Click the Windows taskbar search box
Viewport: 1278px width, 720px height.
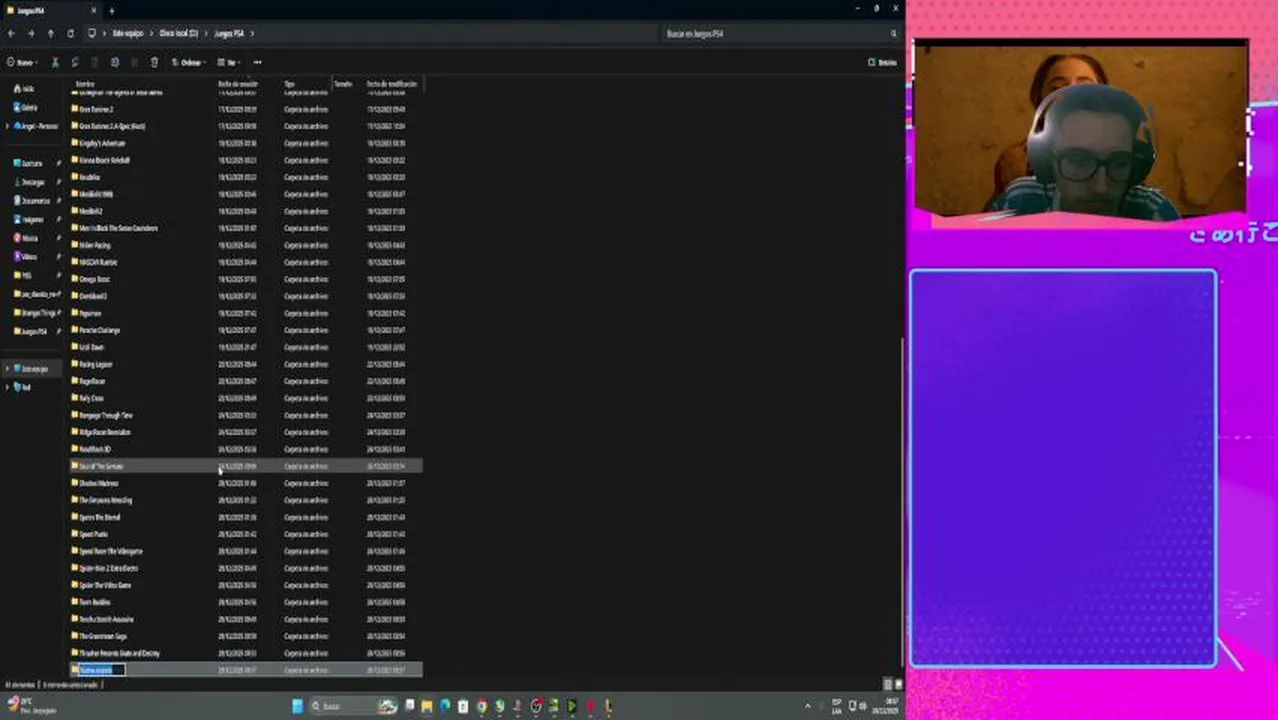[x=354, y=706]
